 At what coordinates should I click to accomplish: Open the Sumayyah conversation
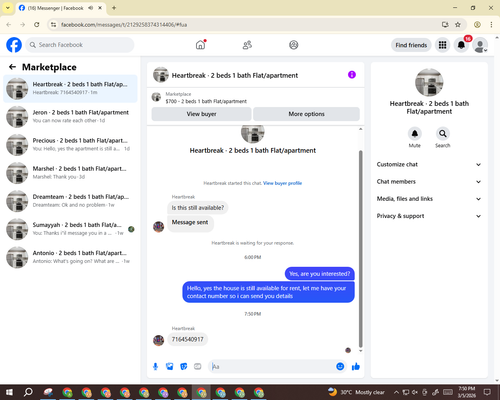point(70,229)
